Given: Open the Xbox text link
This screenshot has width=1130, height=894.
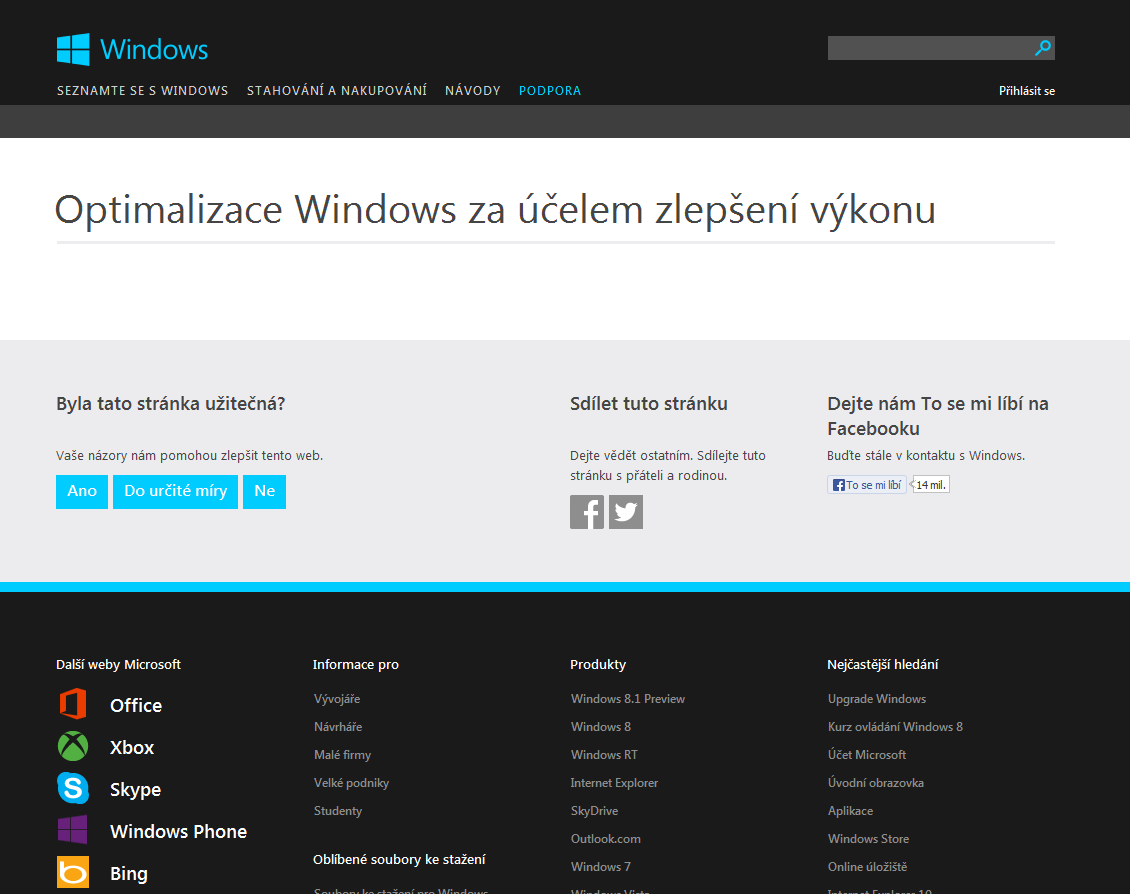Looking at the screenshot, I should point(132,747).
